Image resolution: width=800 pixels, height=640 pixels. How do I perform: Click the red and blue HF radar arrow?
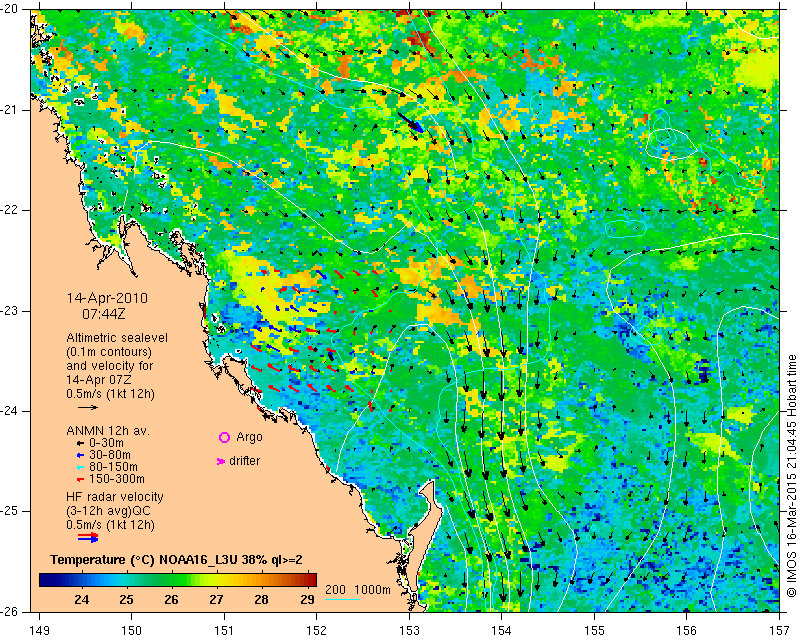88,537
